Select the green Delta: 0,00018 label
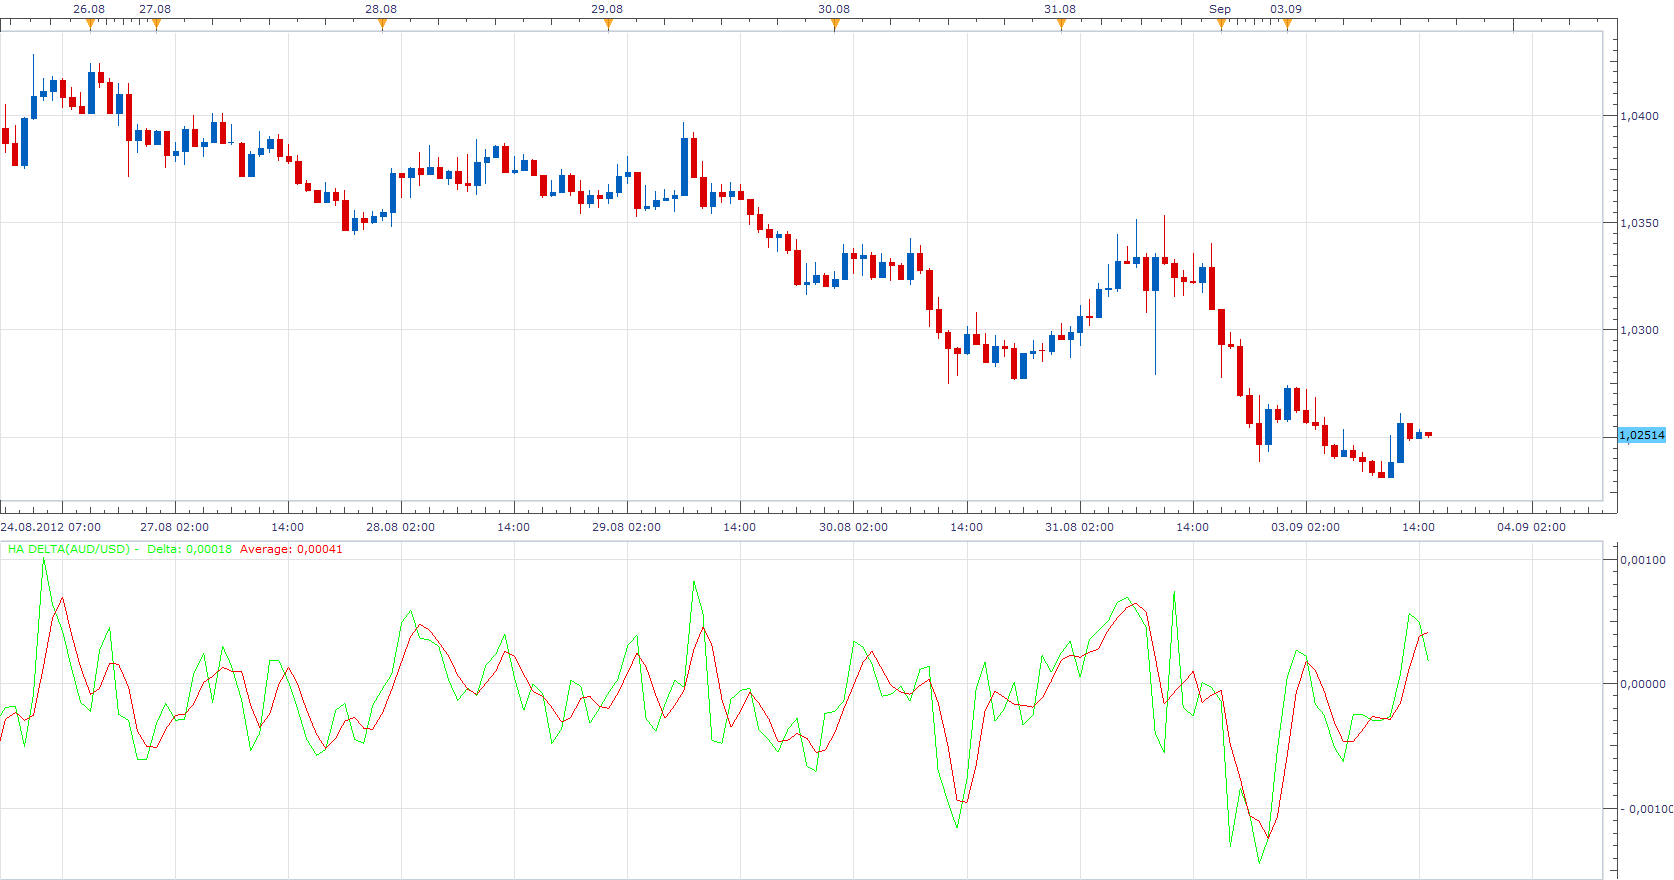Screen dimensions: 1674x880 tap(190, 549)
